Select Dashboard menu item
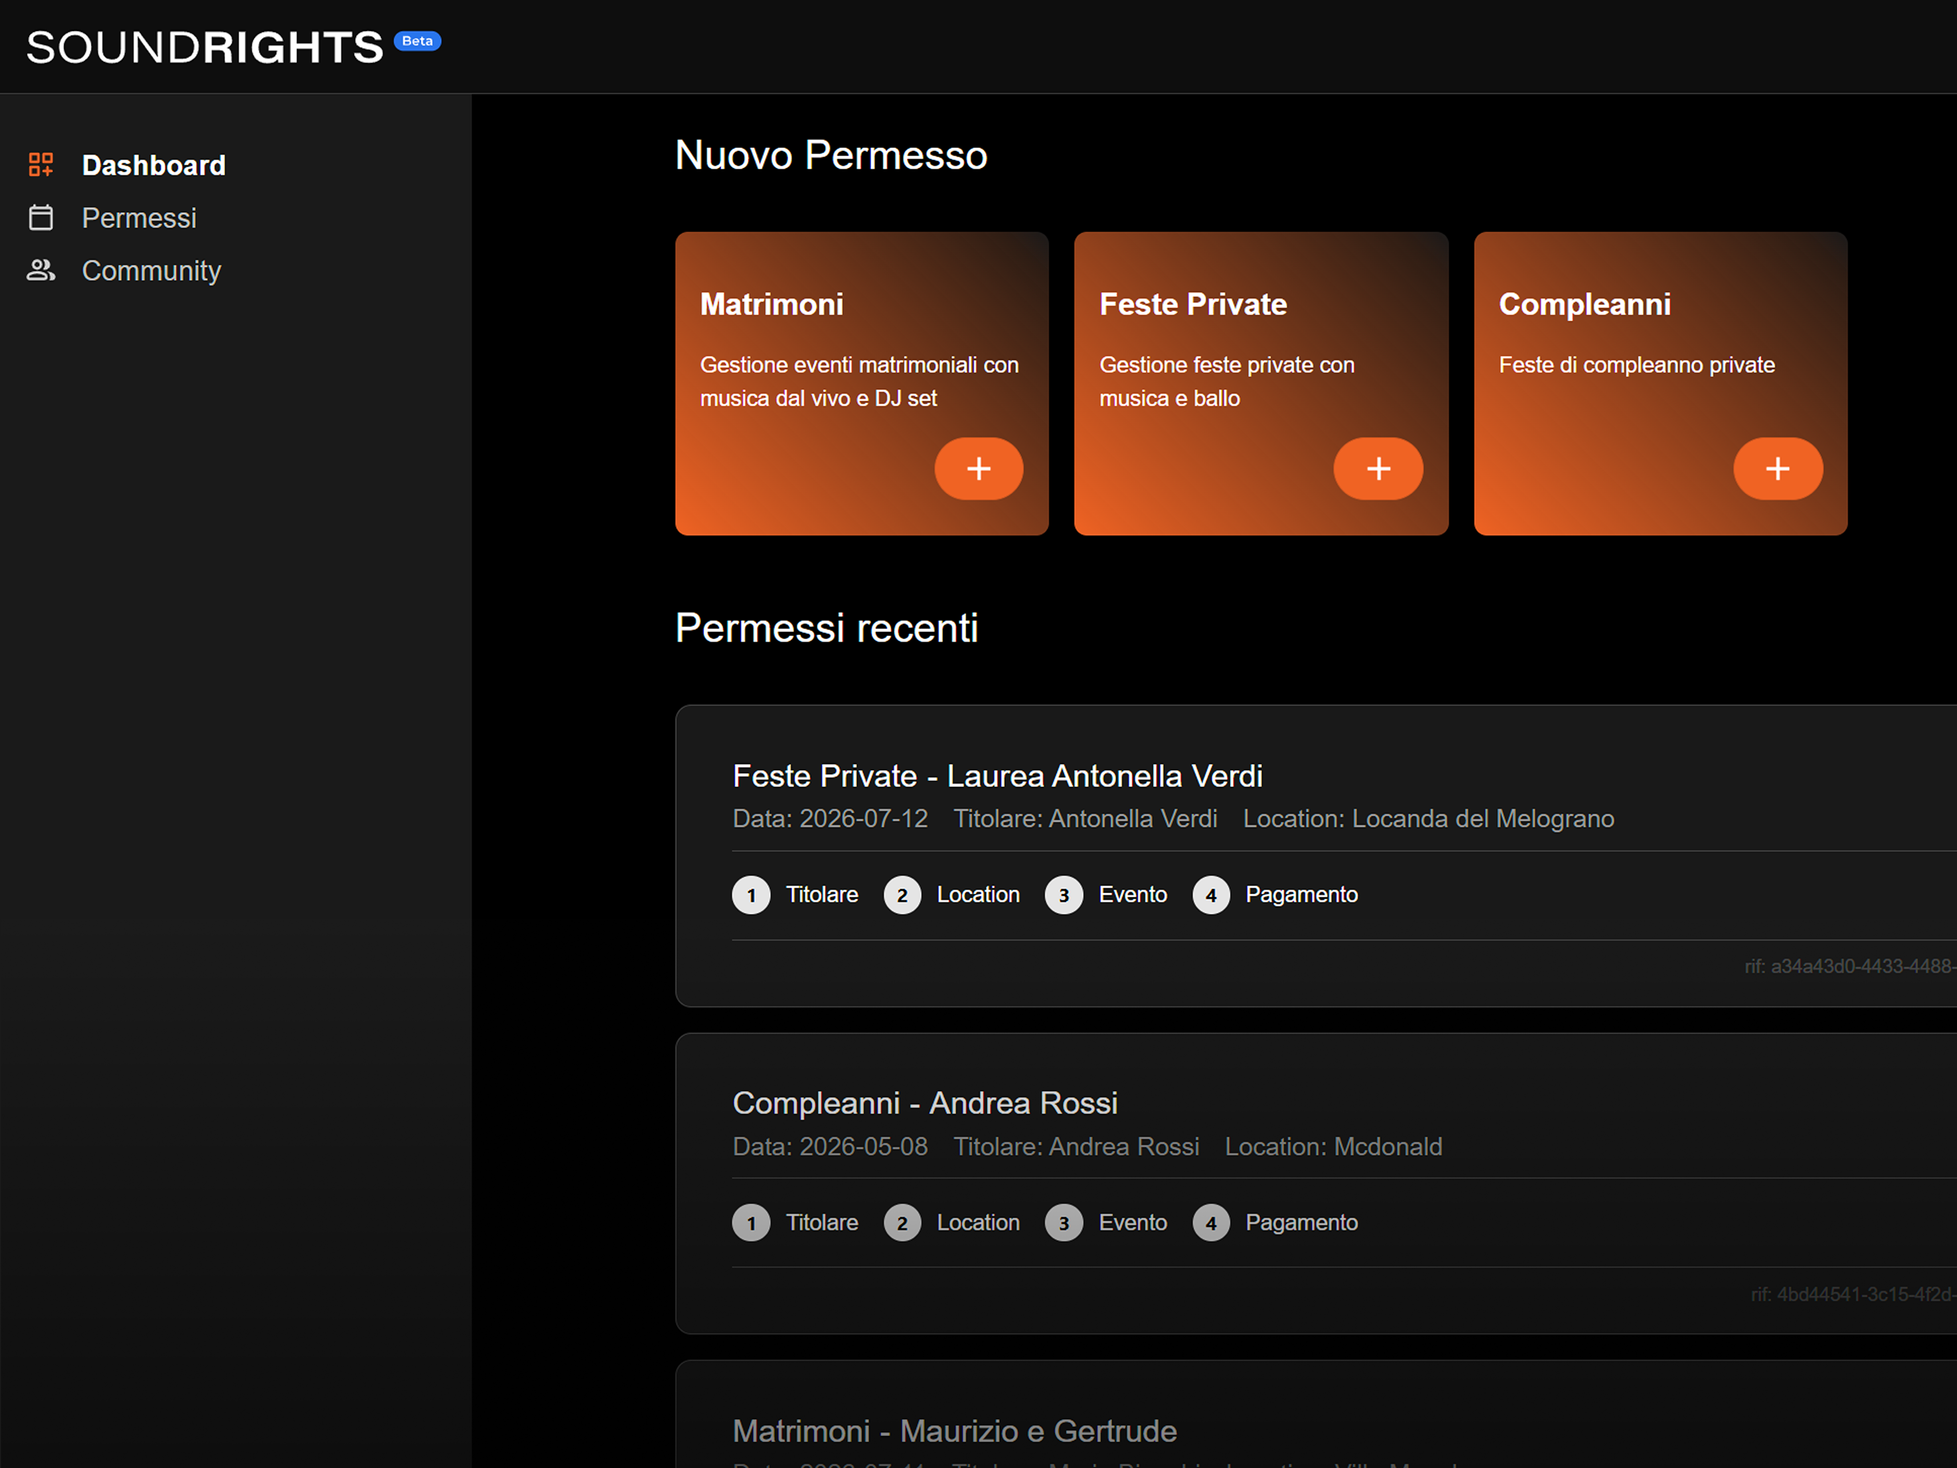Screen dimensions: 1957x1468 153,165
